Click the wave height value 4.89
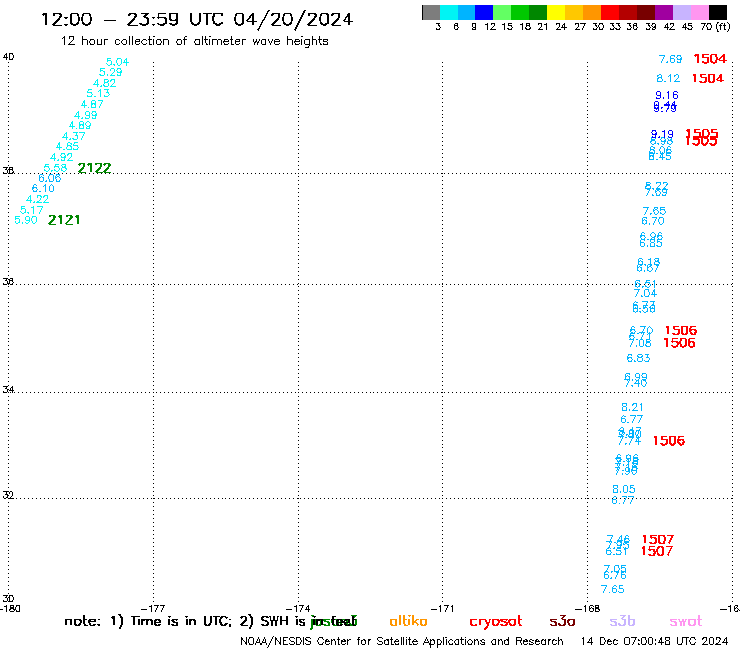 80,126
